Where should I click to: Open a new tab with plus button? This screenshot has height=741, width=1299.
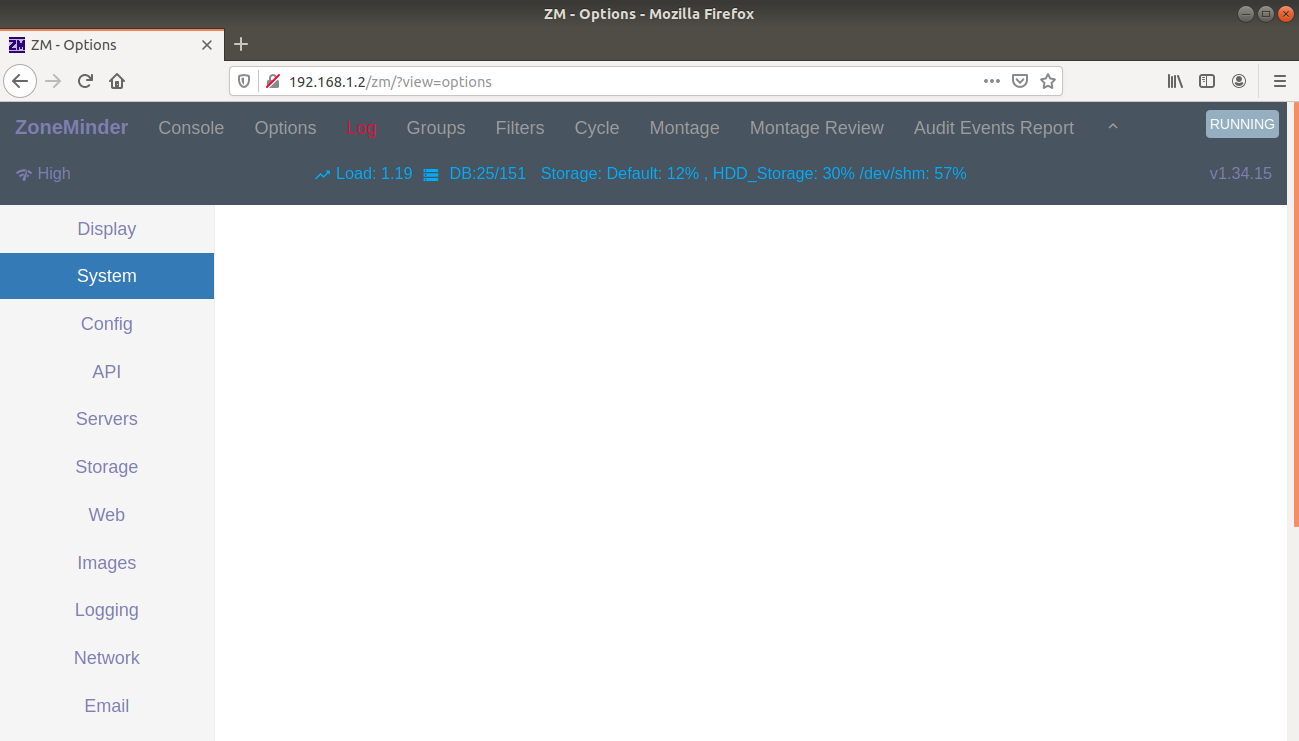(241, 44)
